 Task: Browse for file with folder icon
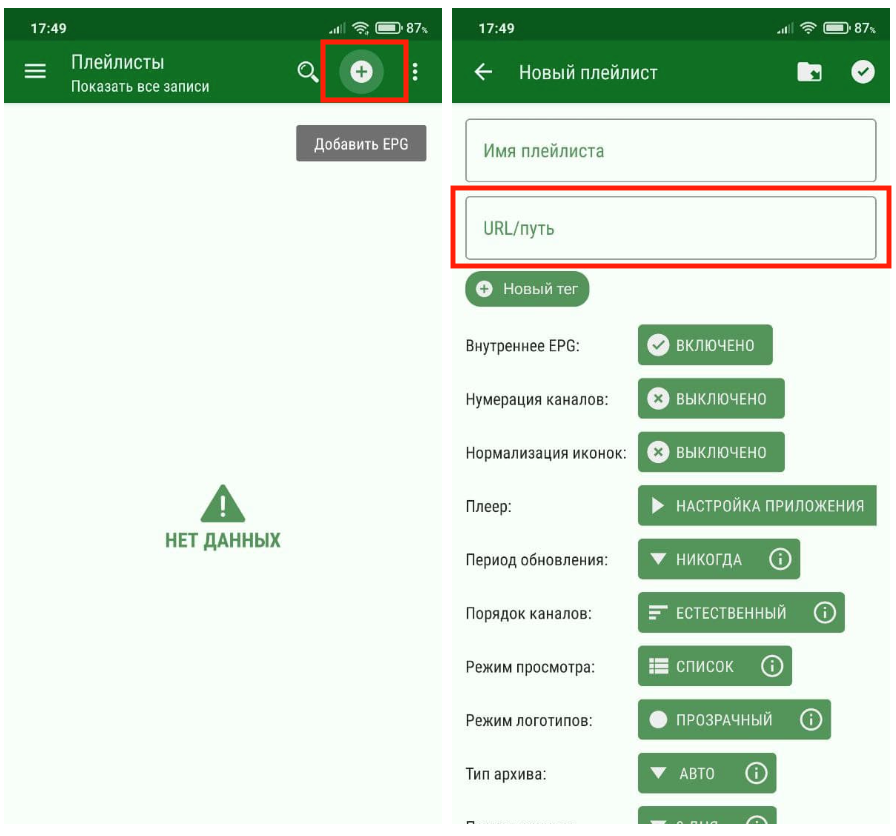(x=809, y=72)
